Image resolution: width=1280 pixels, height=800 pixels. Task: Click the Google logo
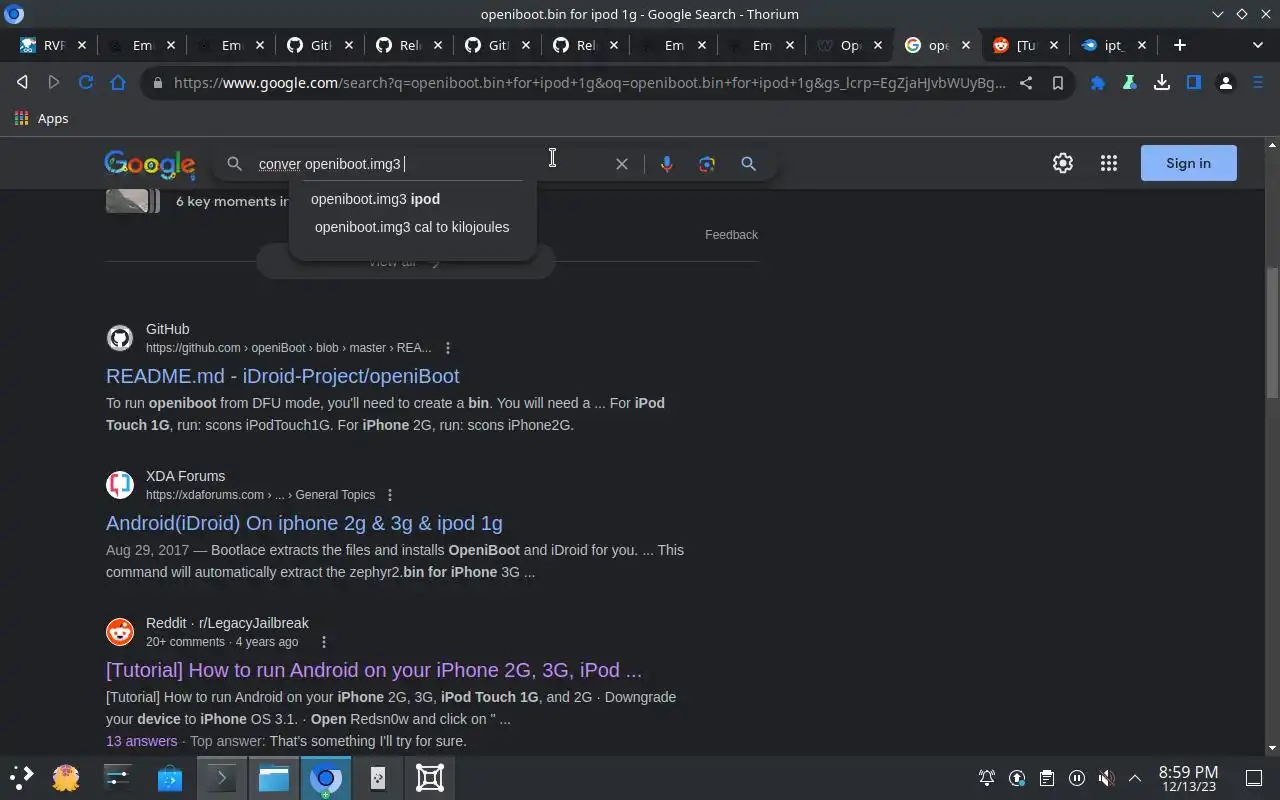149,164
